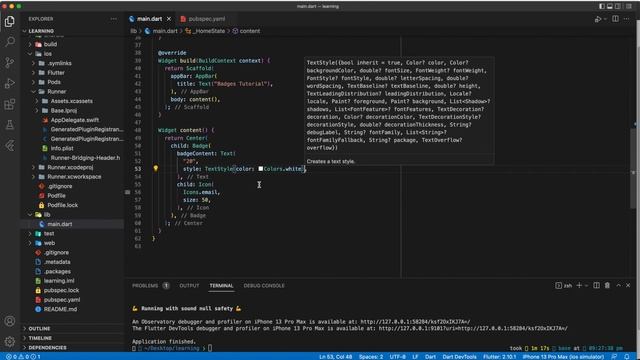Viewport: 640px width, 360px height.
Task: Add a new terminal with plus icon
Action: point(579,285)
